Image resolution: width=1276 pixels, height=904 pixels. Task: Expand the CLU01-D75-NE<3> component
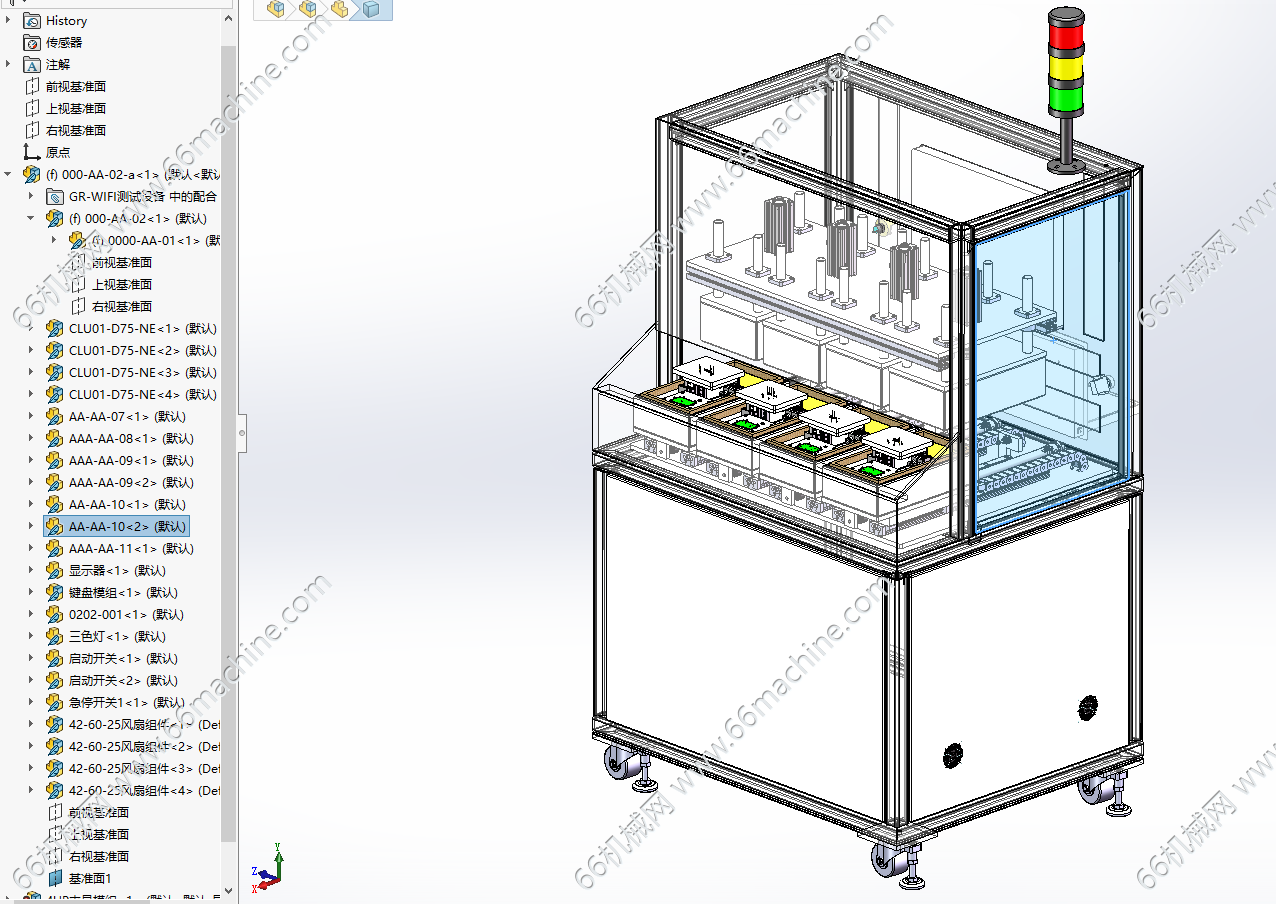(x=31, y=372)
